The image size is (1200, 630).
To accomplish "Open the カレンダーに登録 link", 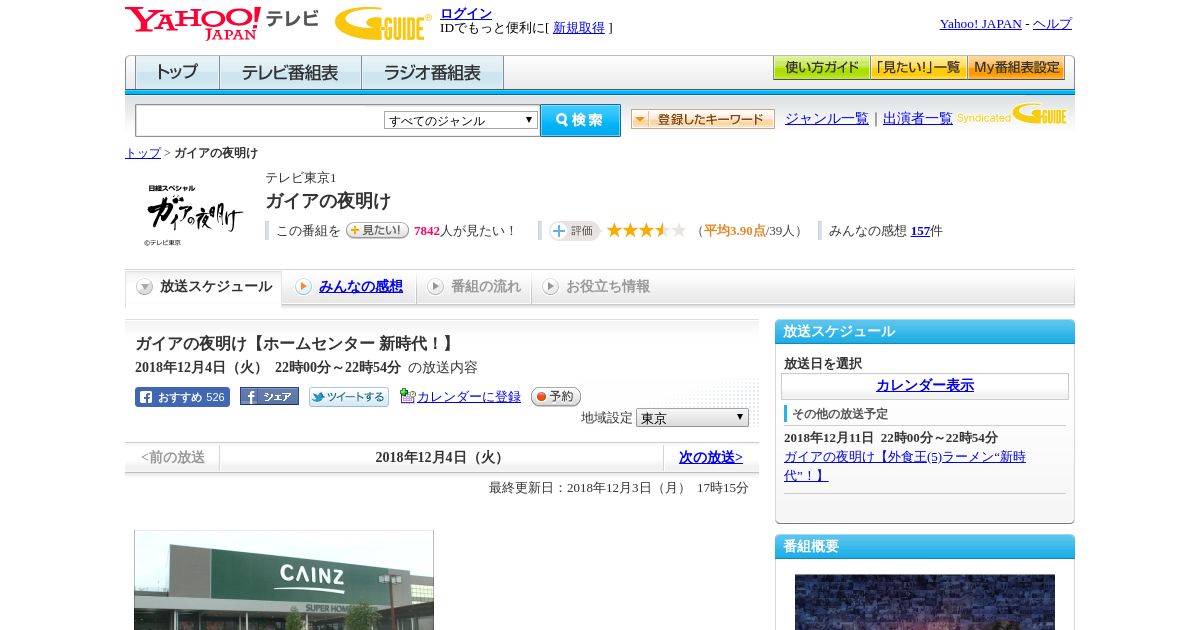I will pos(469,397).
